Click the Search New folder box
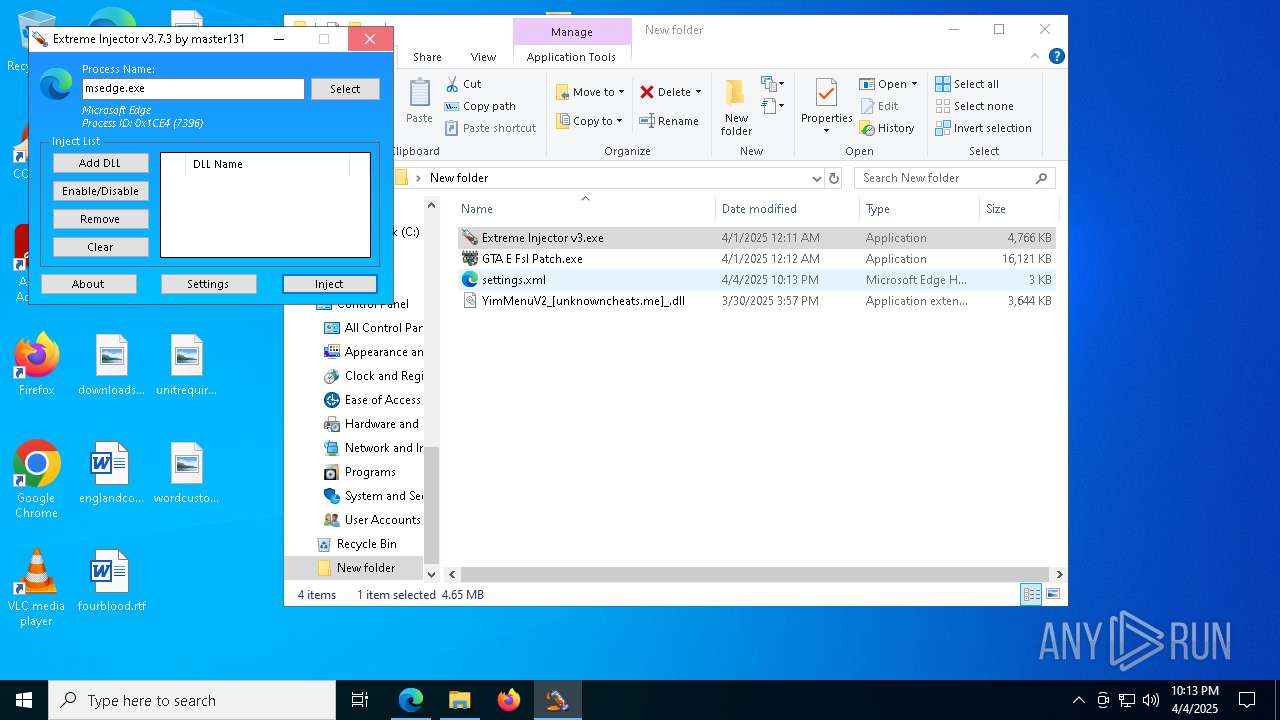The height and width of the screenshot is (720, 1280). [x=955, y=178]
